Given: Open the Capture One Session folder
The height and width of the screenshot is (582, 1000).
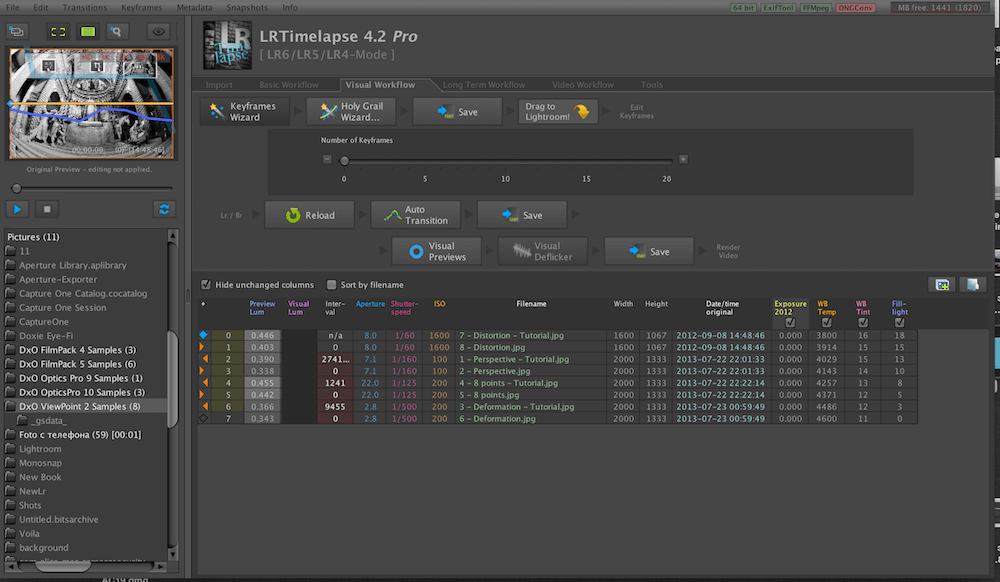Looking at the screenshot, I should coord(62,307).
